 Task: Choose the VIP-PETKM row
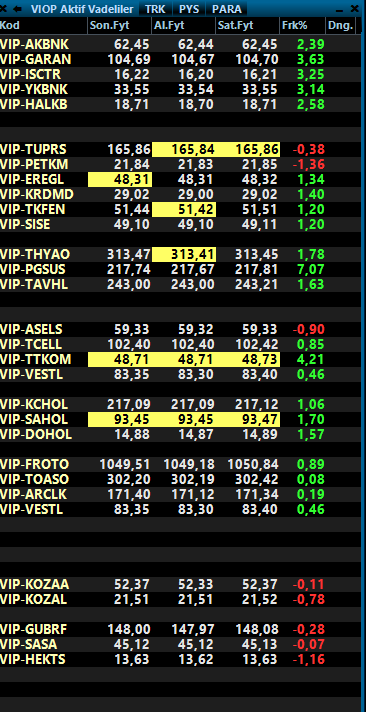click(x=181, y=164)
